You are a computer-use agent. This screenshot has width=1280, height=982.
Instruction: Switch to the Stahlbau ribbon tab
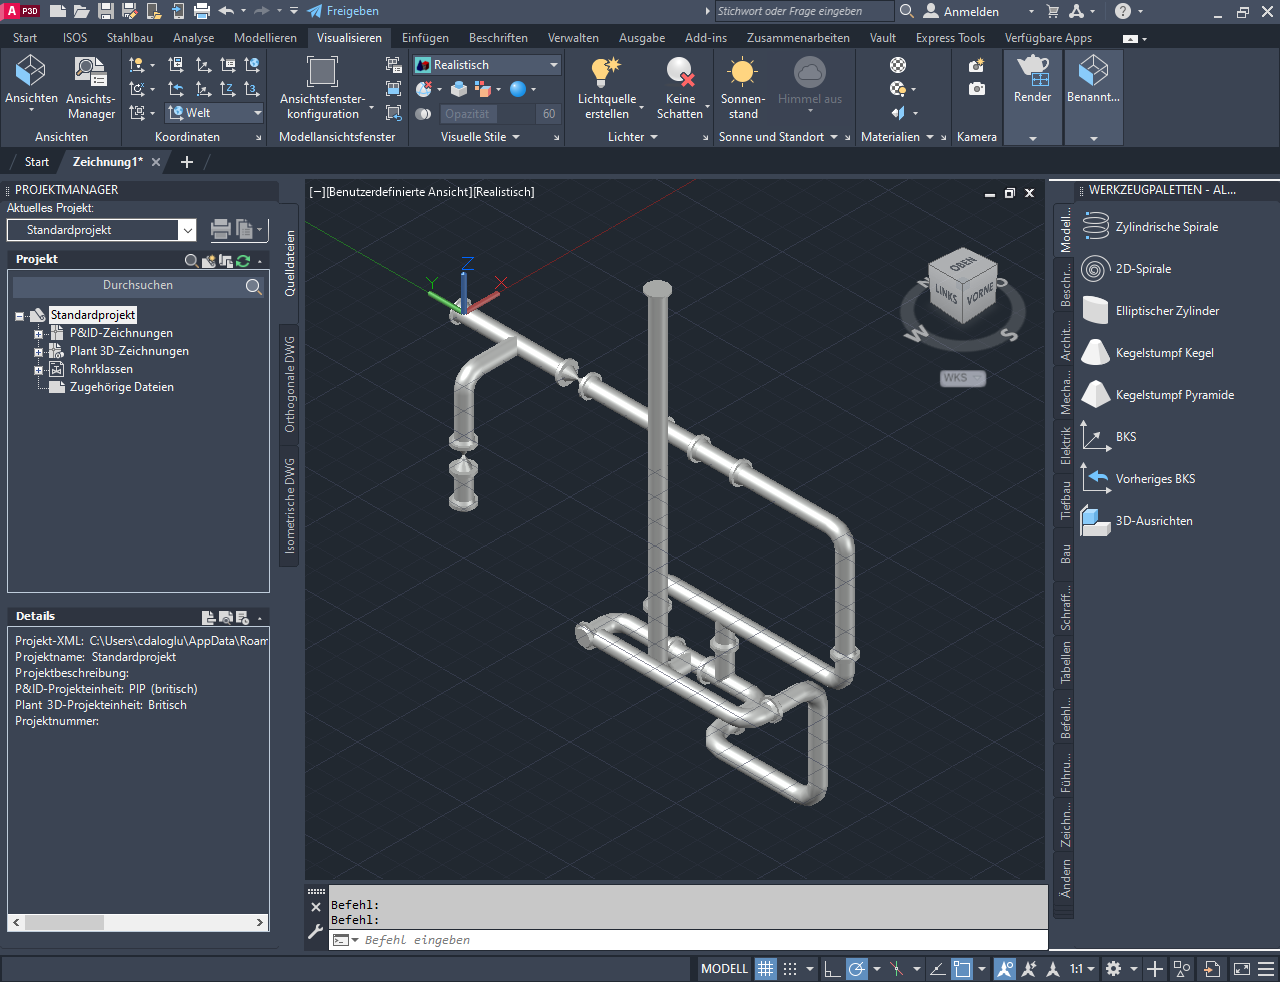tap(130, 38)
